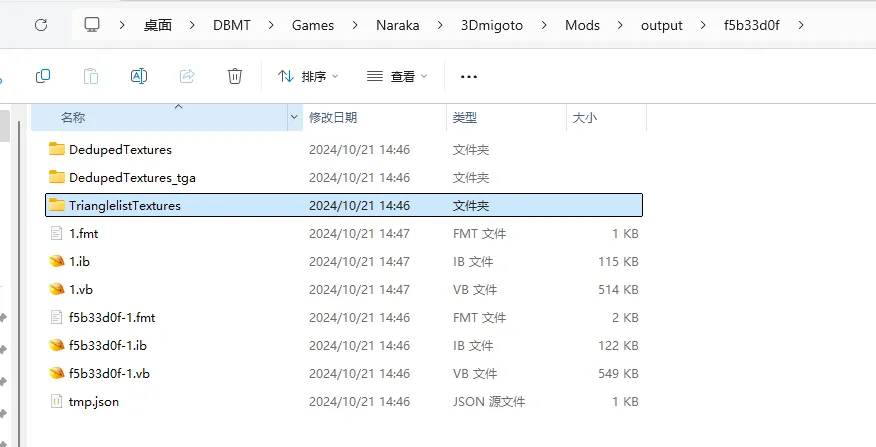Click the 1.ib file icon
This screenshot has height=447, width=876.
57,262
